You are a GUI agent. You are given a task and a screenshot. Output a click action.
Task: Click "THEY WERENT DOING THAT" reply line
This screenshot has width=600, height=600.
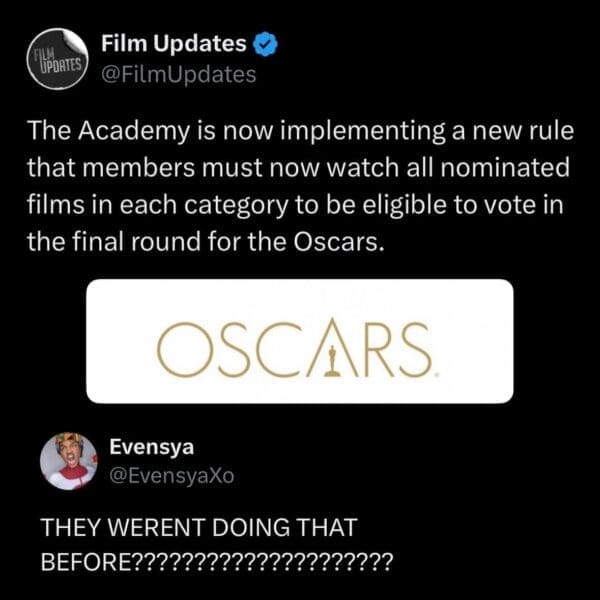[199, 527]
